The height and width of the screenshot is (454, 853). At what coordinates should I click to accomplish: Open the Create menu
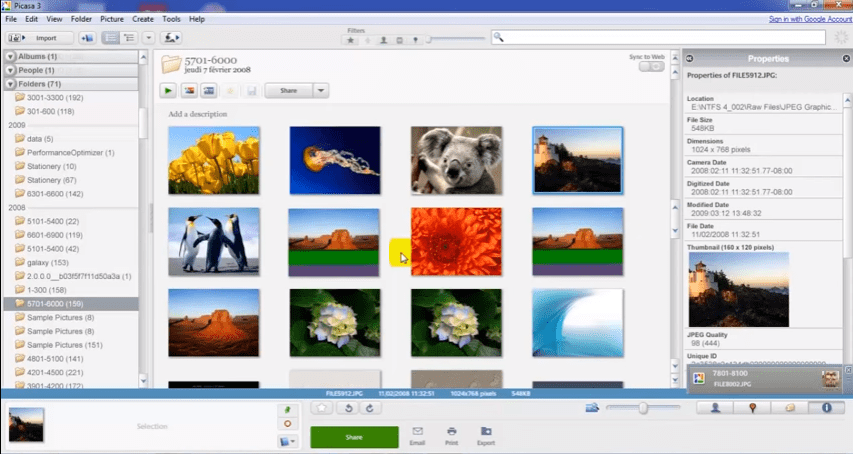pyautogui.click(x=143, y=19)
